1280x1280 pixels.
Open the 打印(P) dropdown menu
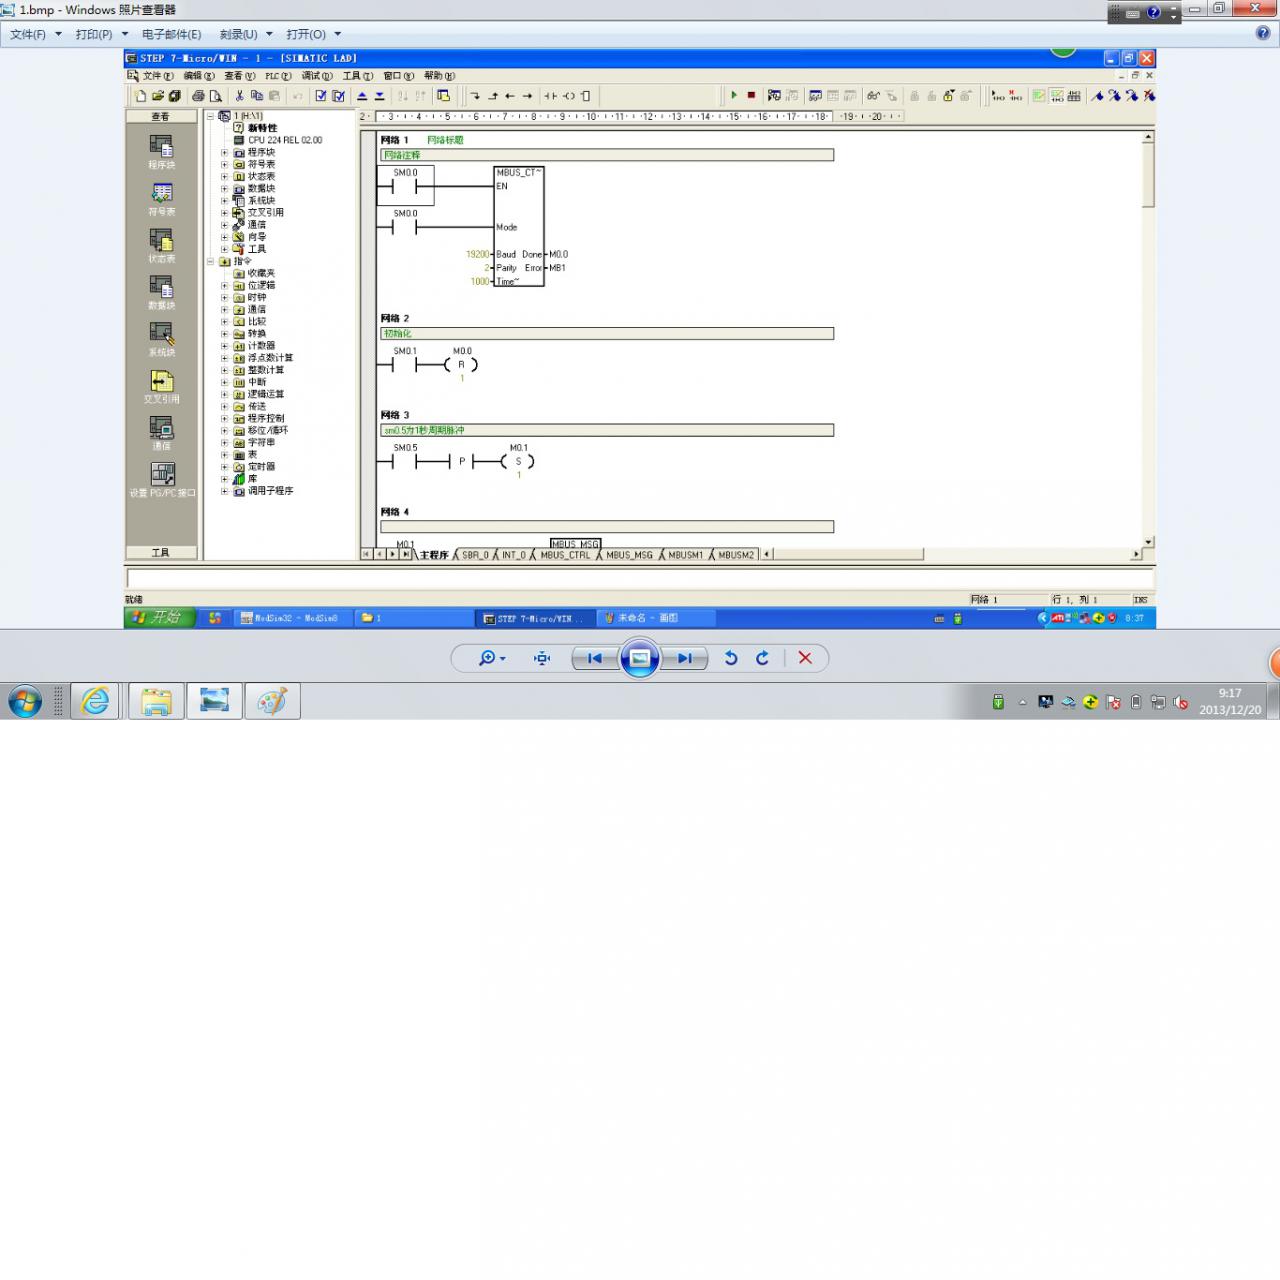click(101, 34)
